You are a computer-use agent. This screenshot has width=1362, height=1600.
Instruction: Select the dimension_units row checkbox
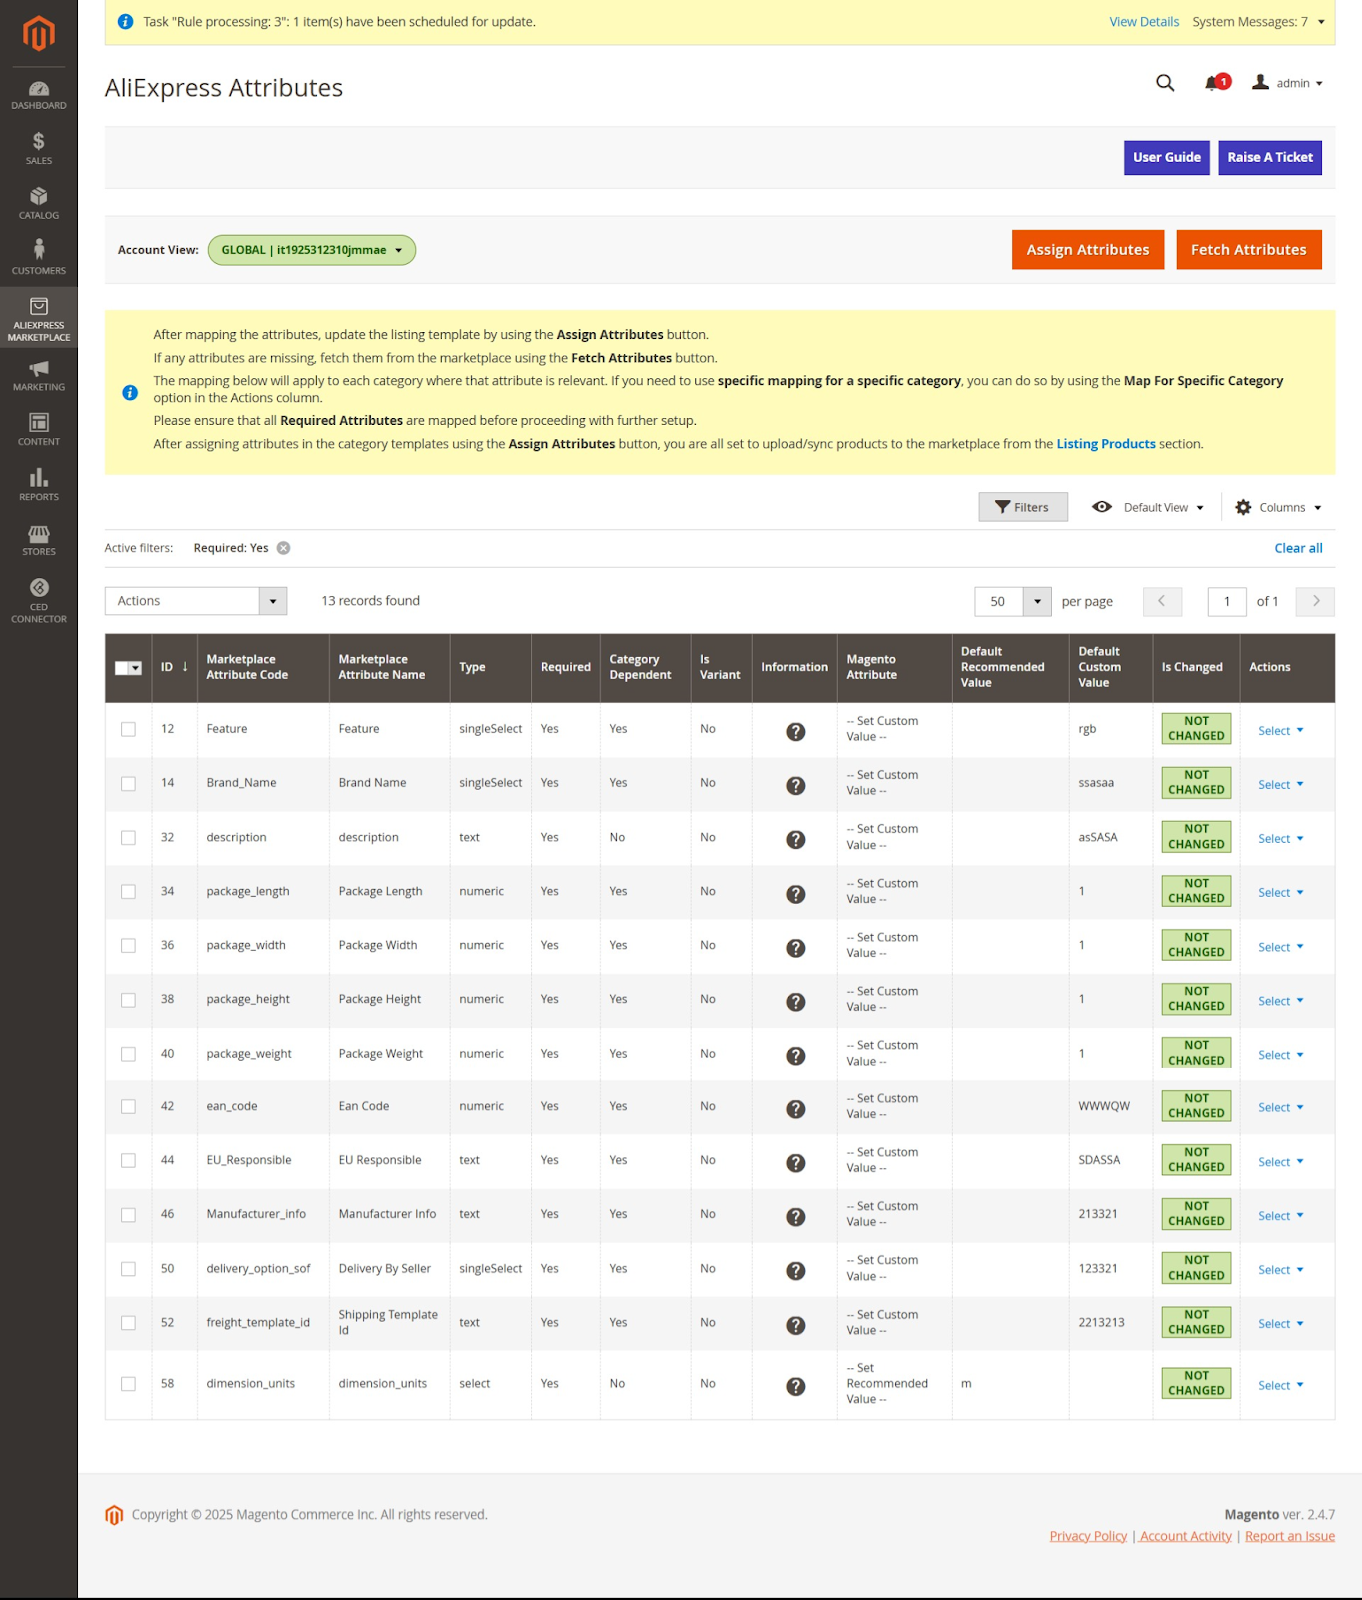click(x=128, y=1384)
